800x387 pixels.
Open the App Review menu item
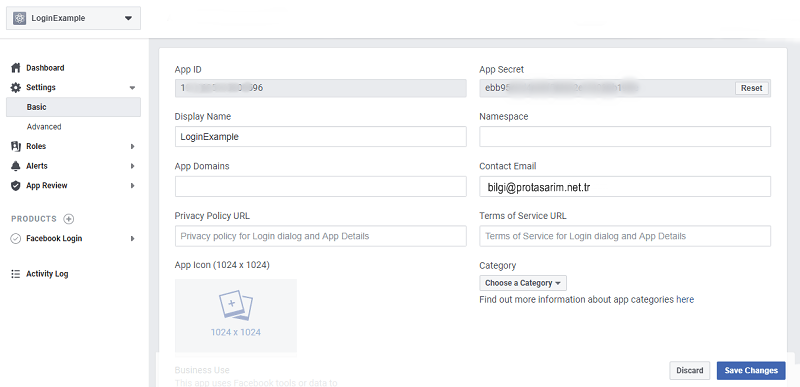pyautogui.click(x=47, y=186)
